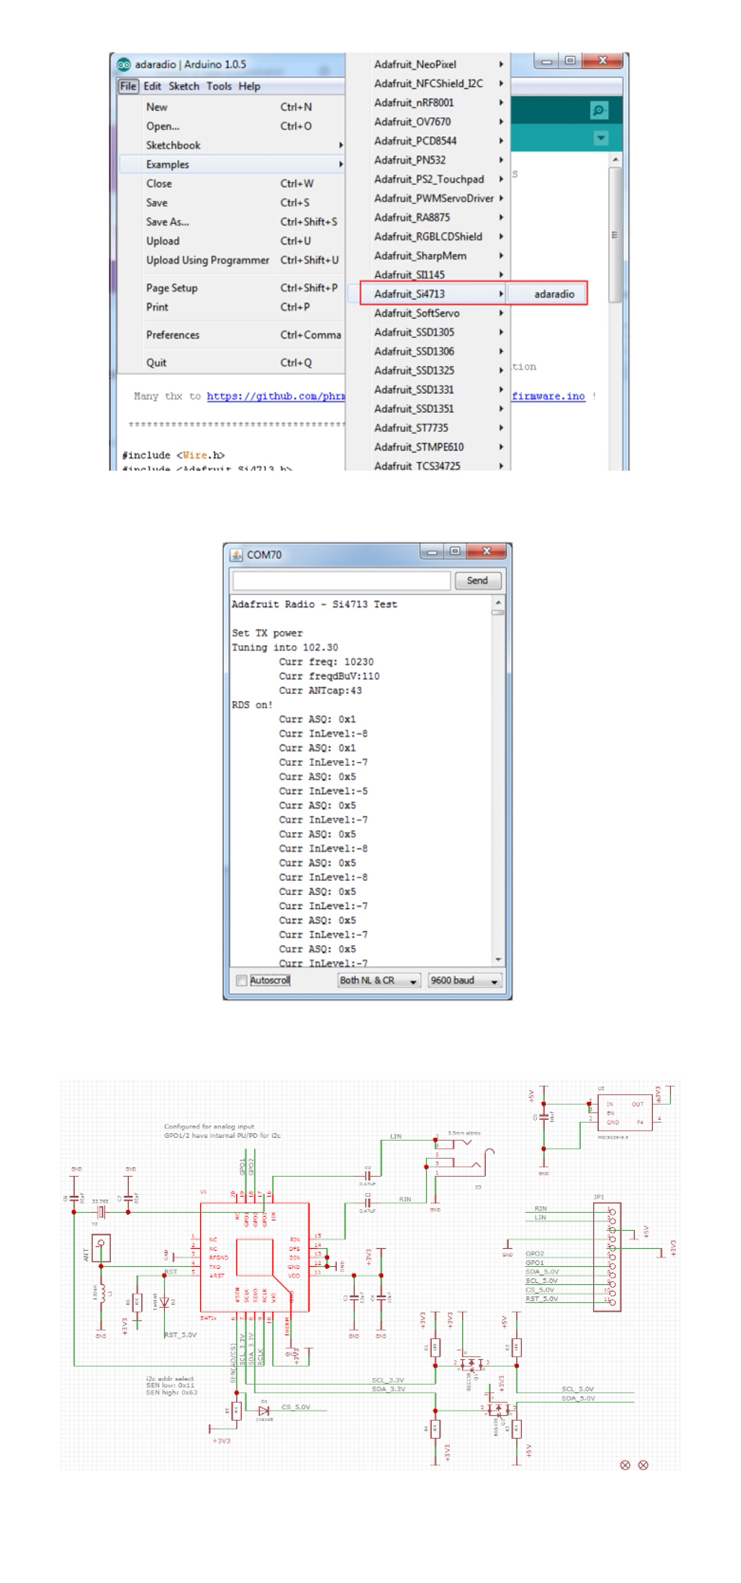Viewport: 741px width, 1583px height.
Task: Focus the serial input field in COM70
Action: pos(341,581)
